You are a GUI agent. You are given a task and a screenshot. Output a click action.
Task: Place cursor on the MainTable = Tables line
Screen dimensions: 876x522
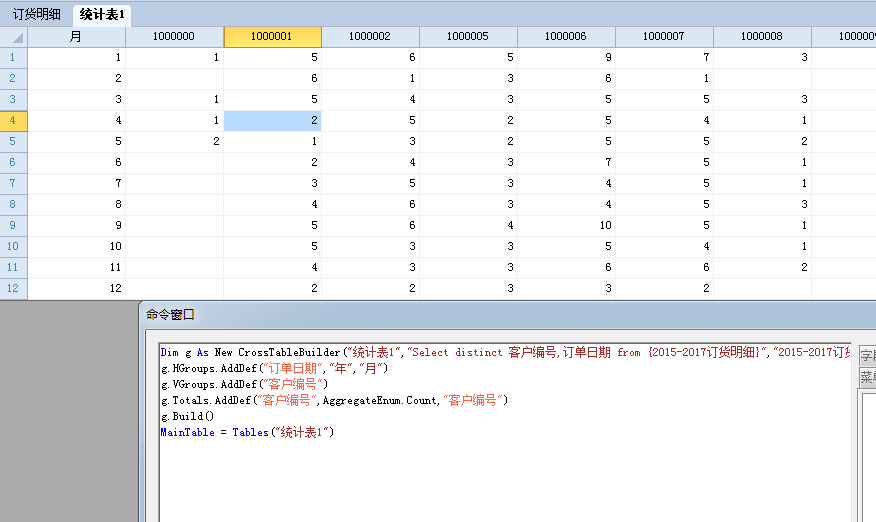click(246, 432)
